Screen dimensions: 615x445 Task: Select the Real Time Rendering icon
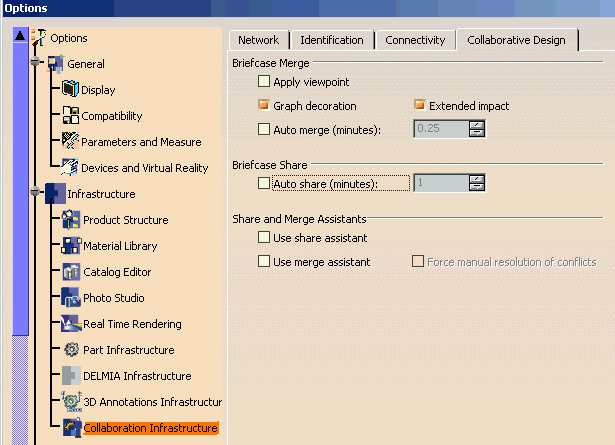(72, 324)
